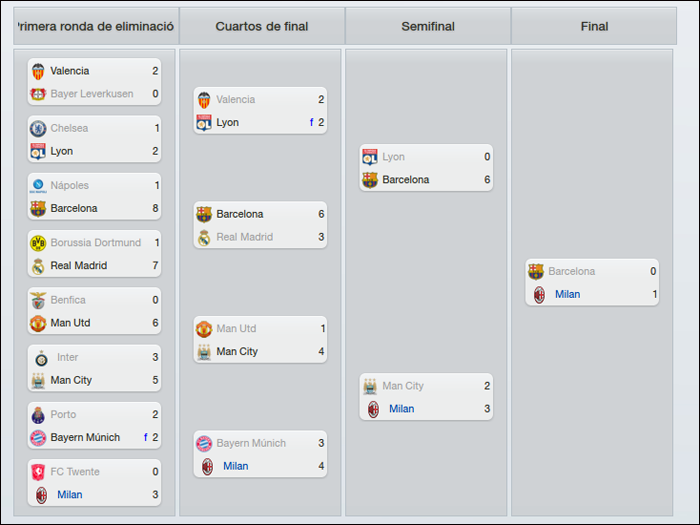Viewport: 700px width, 525px height.
Task: Open Milan link in the semifinal match
Action: point(401,409)
